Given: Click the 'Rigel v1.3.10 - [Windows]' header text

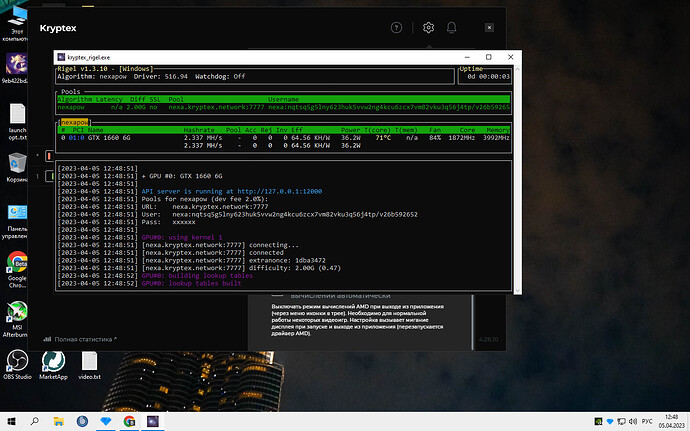Looking at the screenshot, I should [x=105, y=69].
